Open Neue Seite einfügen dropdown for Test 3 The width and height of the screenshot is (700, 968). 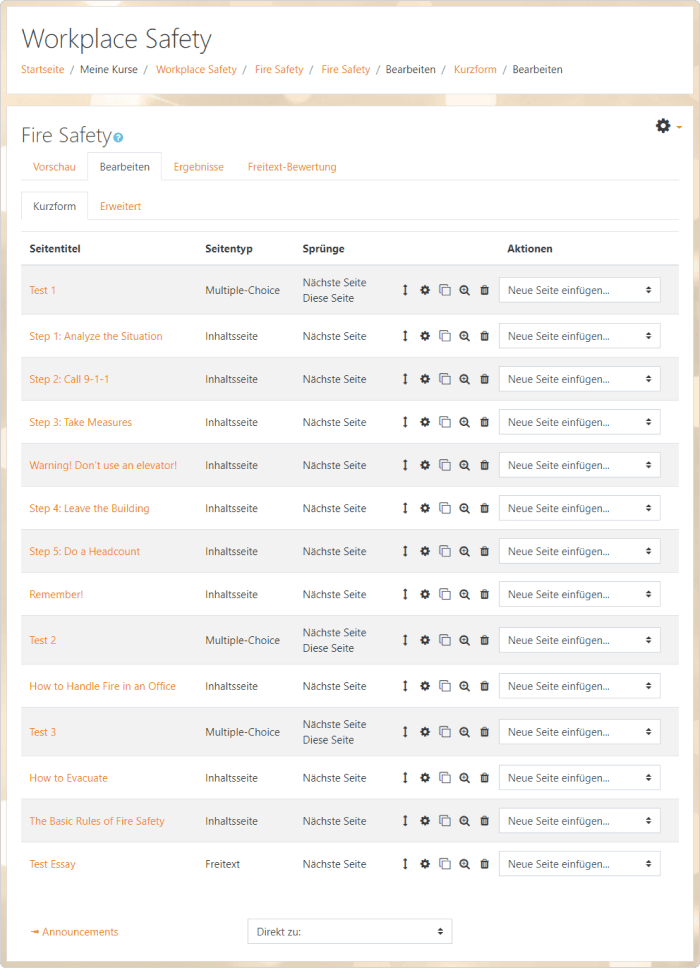point(580,732)
